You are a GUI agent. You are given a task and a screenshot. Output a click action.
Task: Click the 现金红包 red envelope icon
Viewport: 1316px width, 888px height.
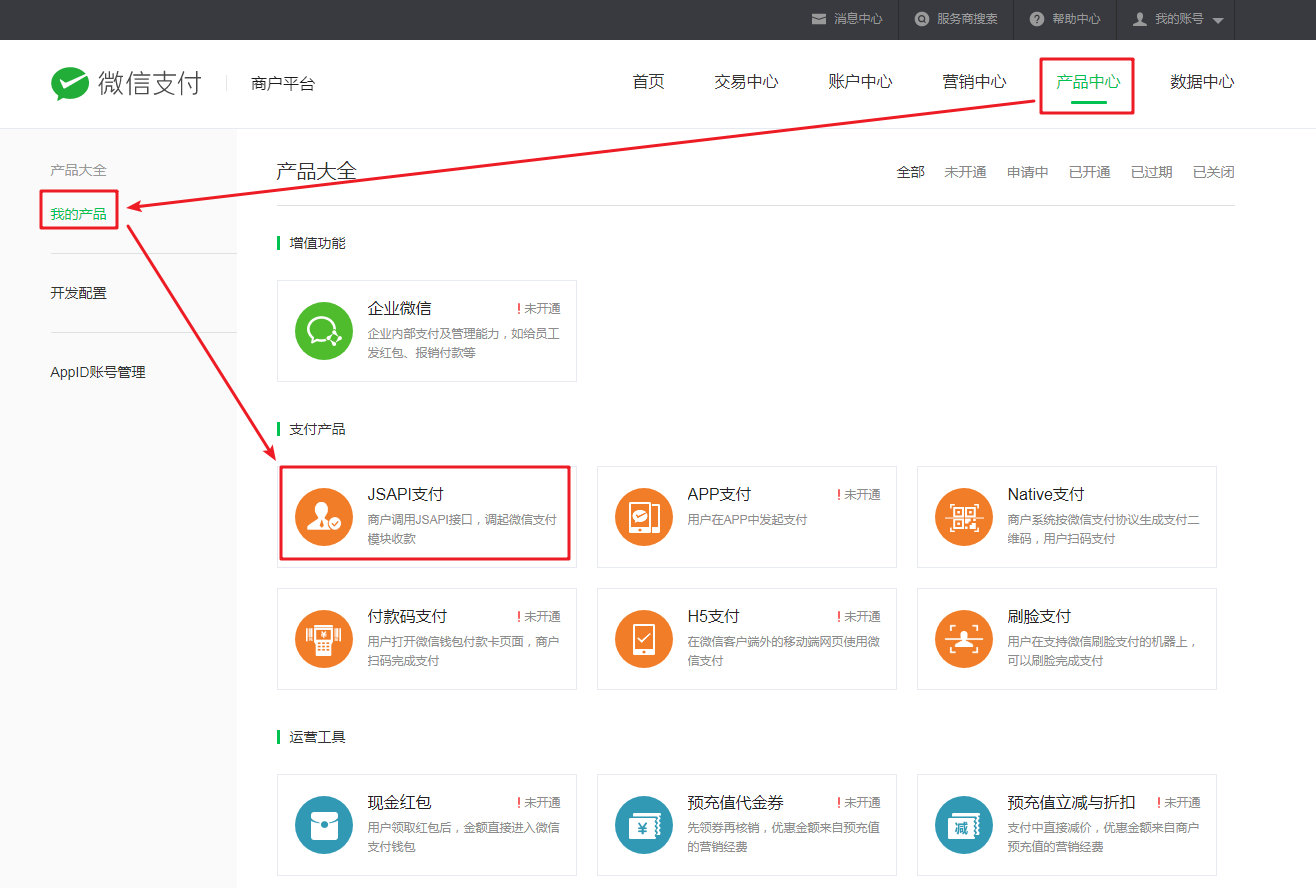point(324,824)
